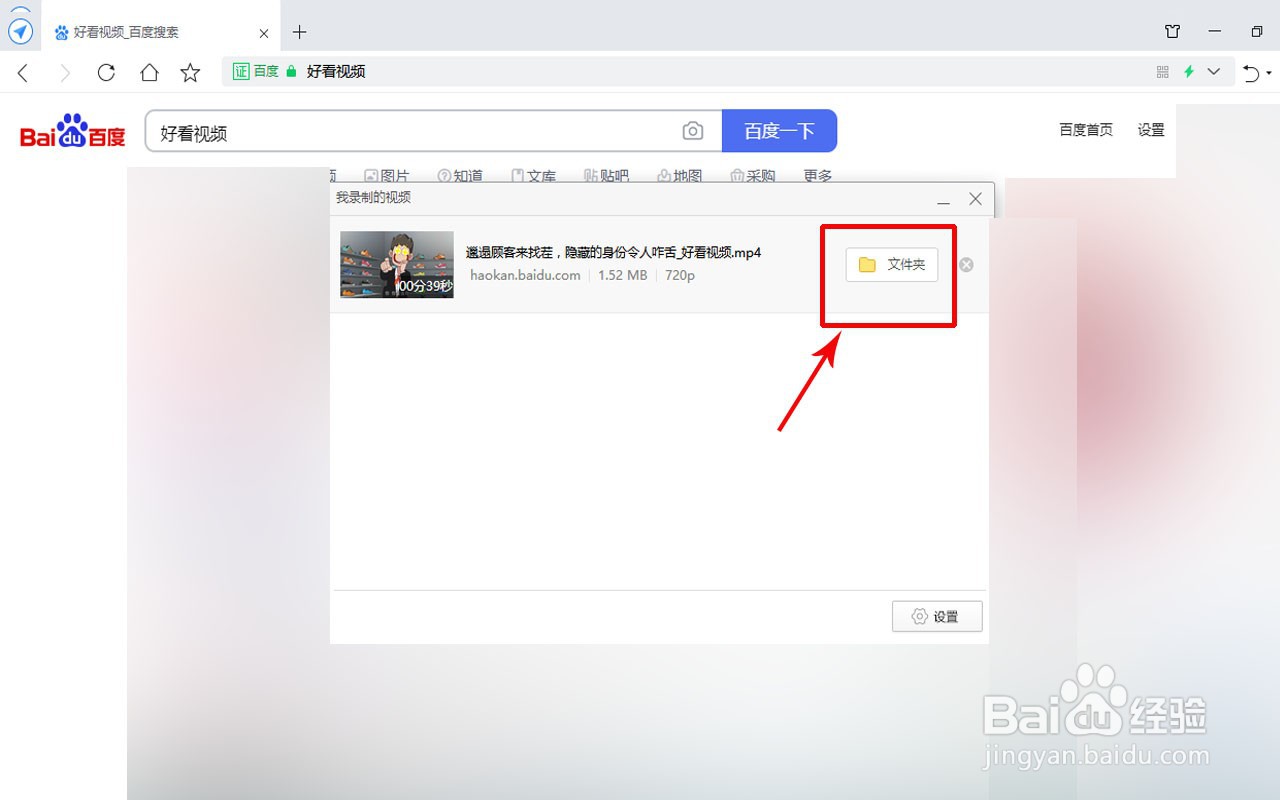Open the Baidu 设置 link at the top right

click(x=1151, y=130)
